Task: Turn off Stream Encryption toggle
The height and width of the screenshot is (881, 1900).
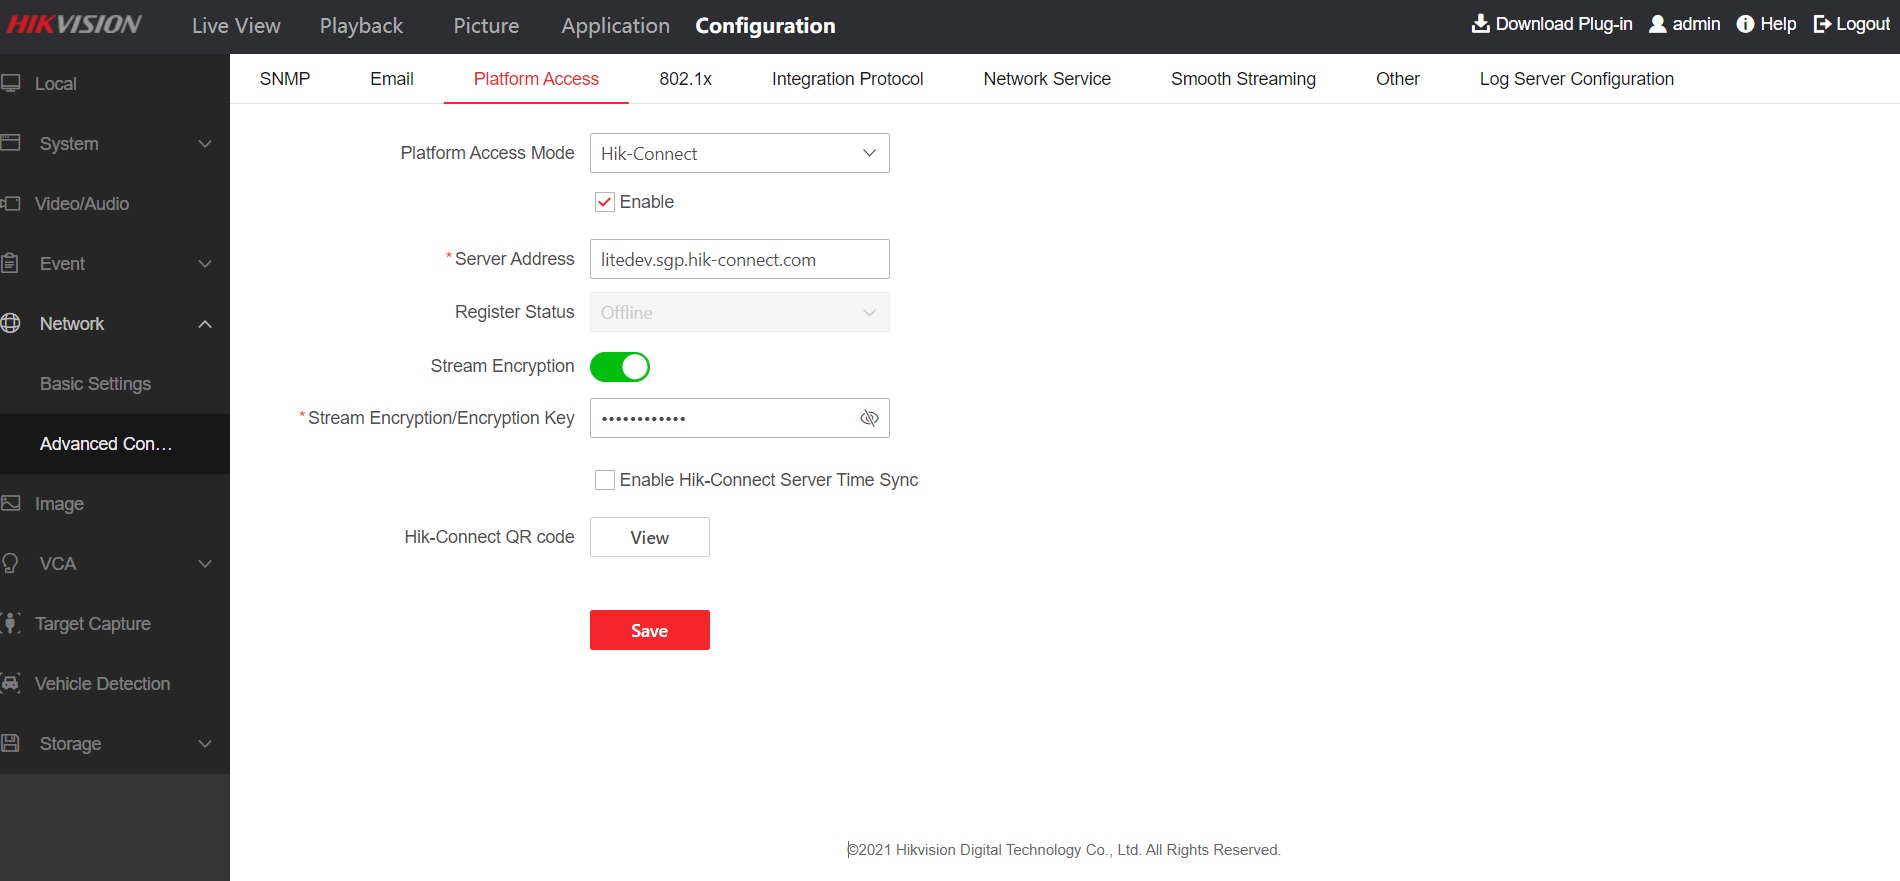Action: tap(620, 367)
